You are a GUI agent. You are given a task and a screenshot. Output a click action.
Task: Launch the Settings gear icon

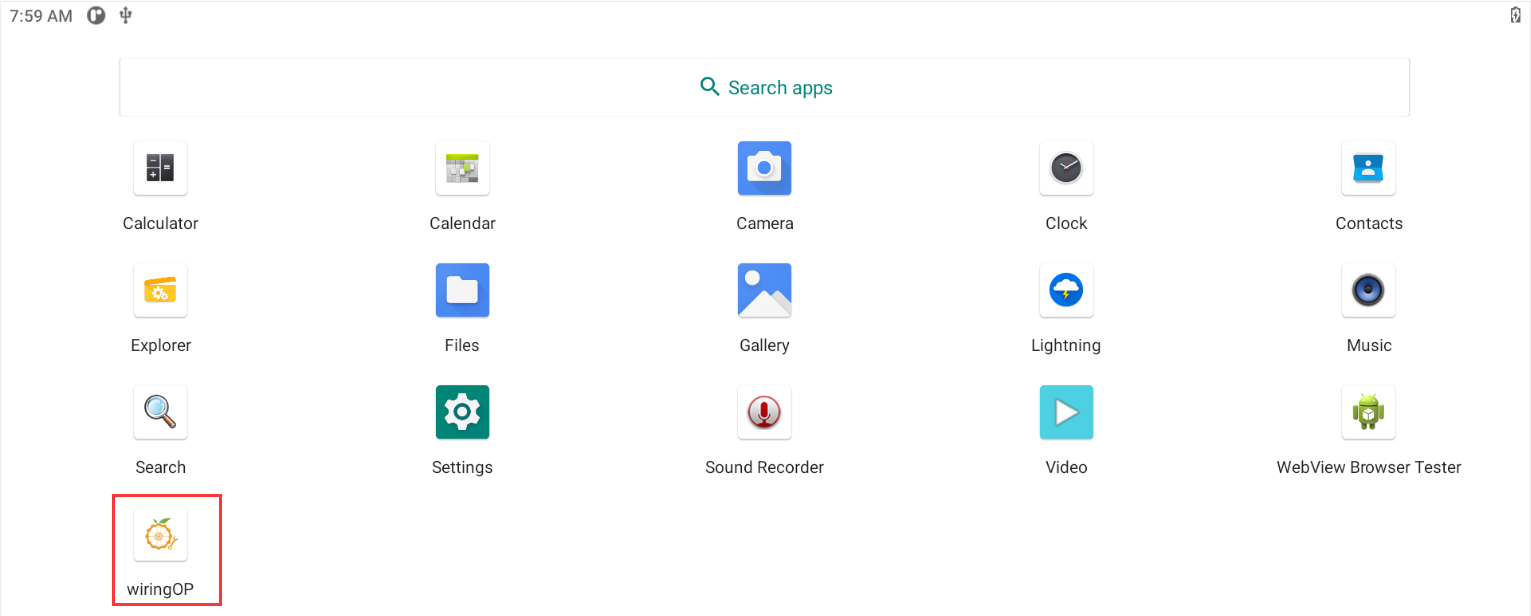462,412
